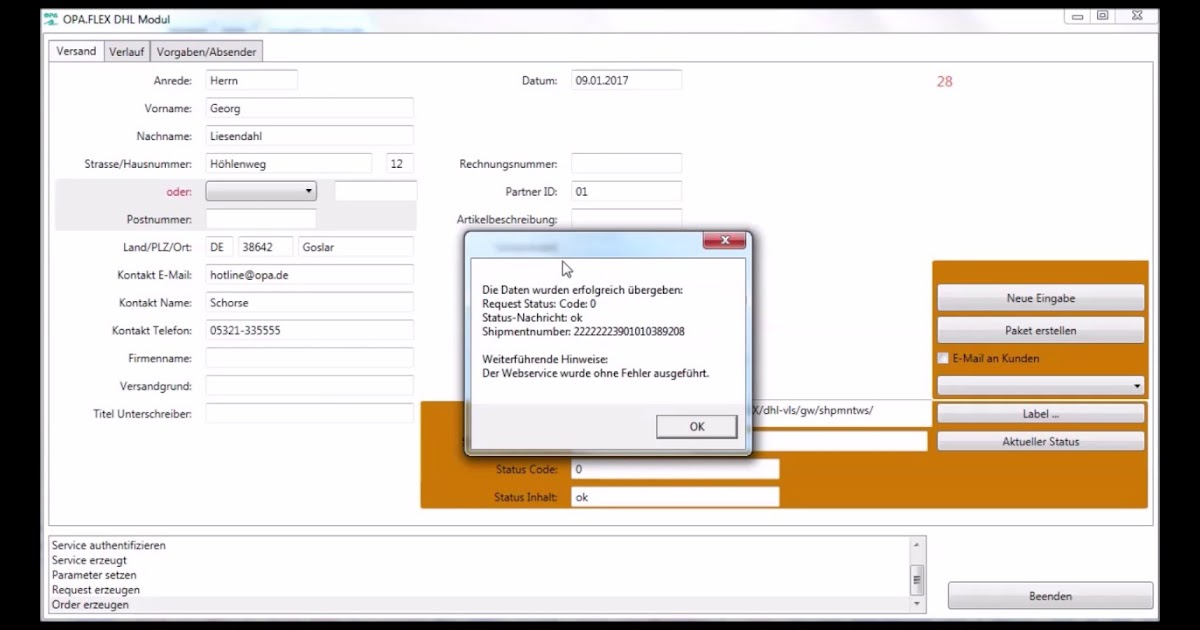Close the message dialog with red X
This screenshot has width=1200, height=630.
(x=725, y=240)
